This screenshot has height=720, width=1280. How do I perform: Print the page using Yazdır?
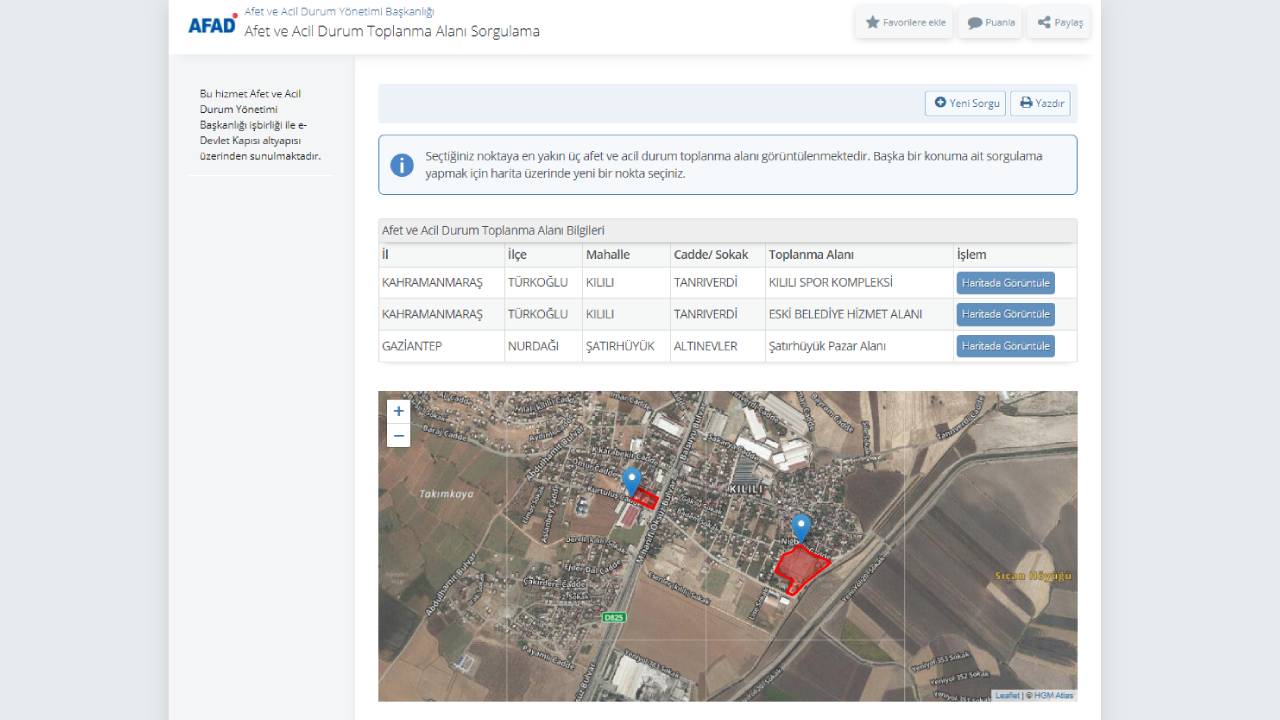pos(1041,103)
